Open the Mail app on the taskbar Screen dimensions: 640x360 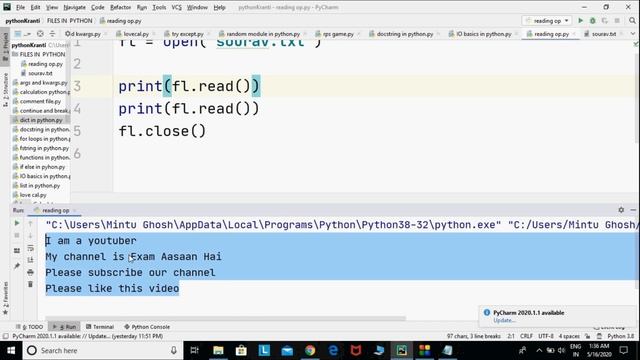[x=287, y=351]
